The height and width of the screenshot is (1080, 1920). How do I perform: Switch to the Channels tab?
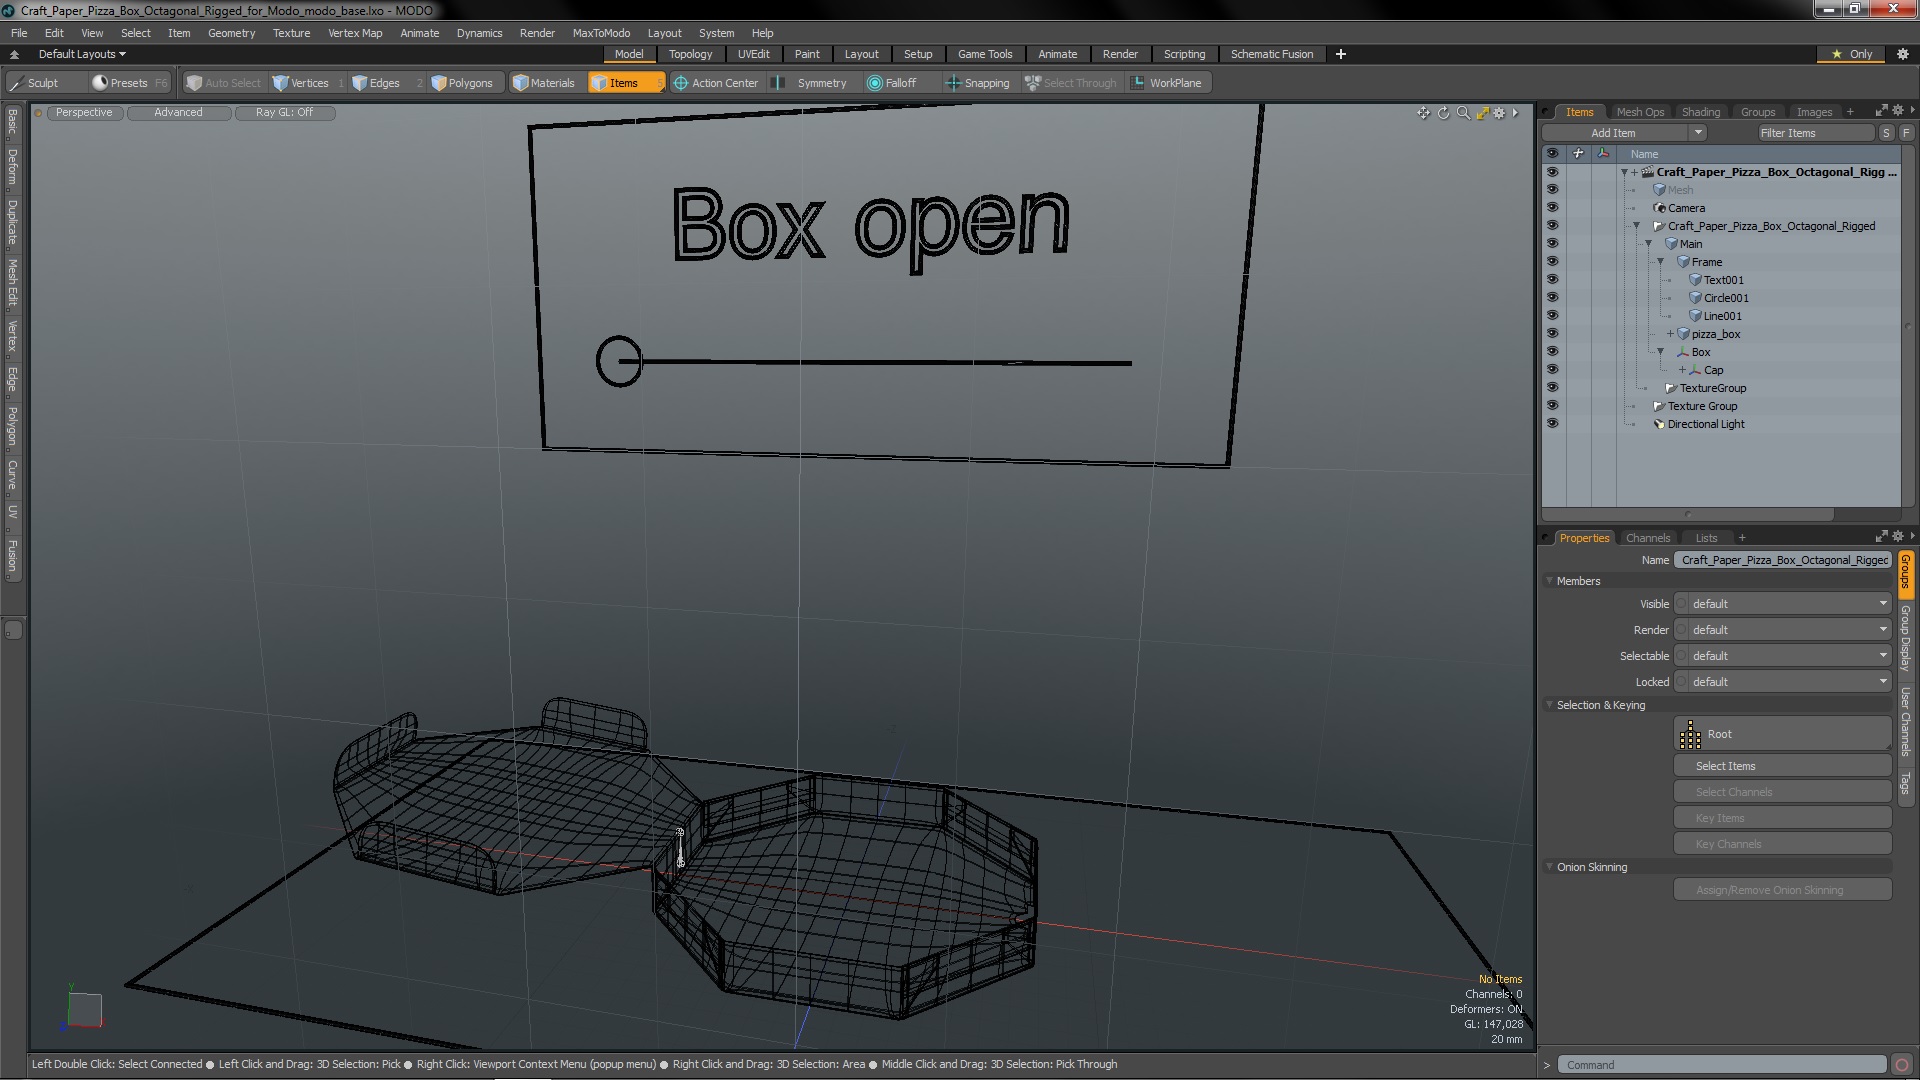(x=1647, y=538)
